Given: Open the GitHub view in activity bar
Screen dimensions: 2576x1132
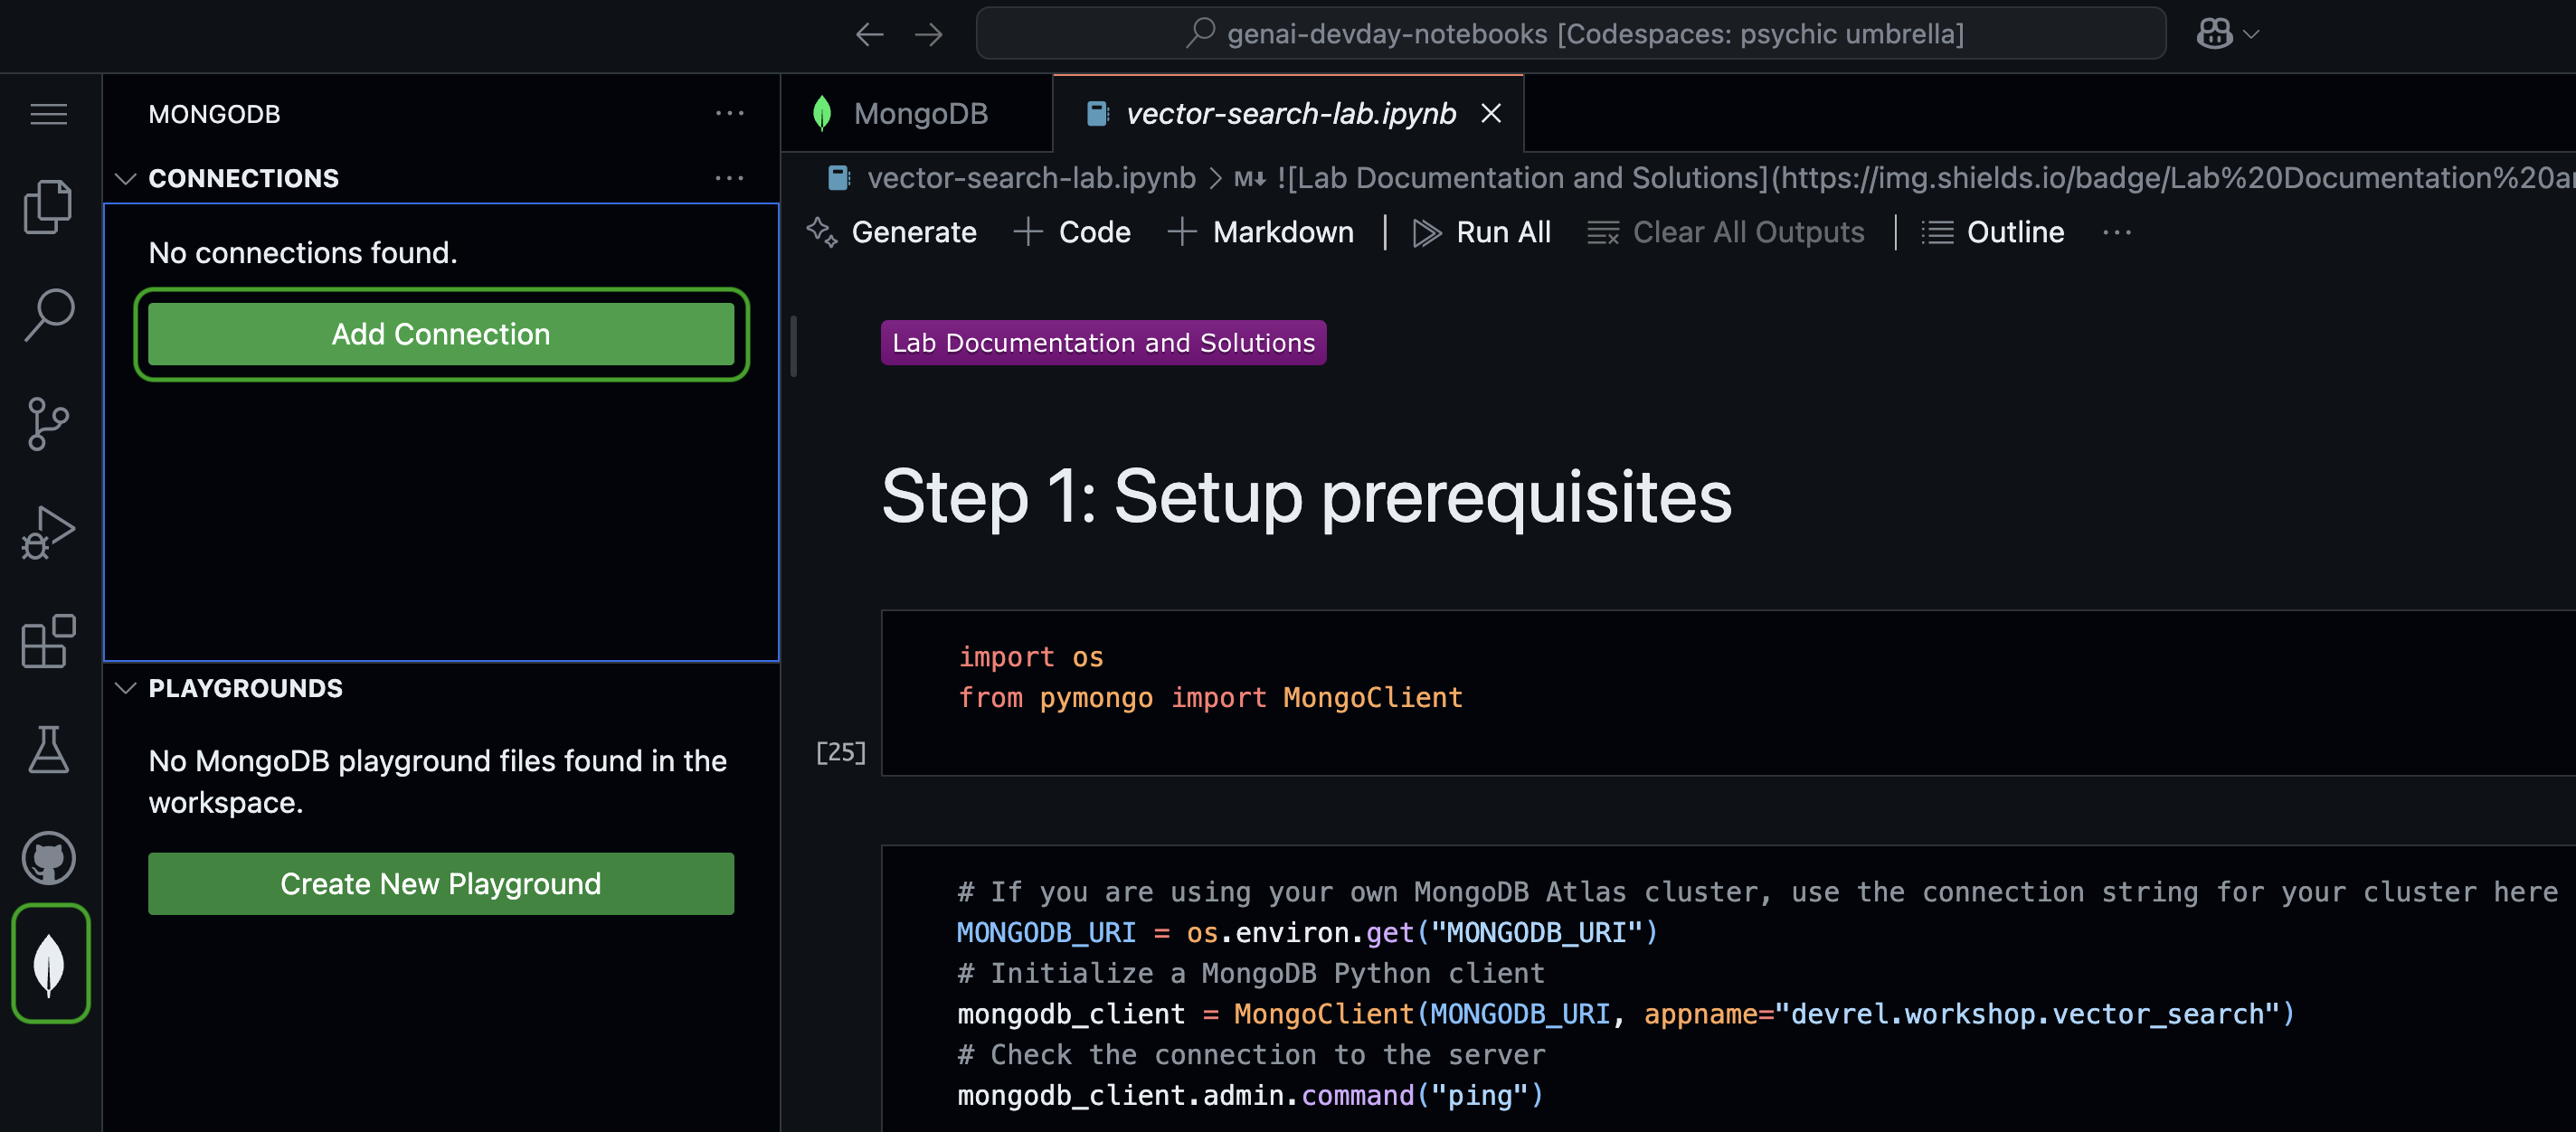Looking at the screenshot, I should tap(48, 858).
